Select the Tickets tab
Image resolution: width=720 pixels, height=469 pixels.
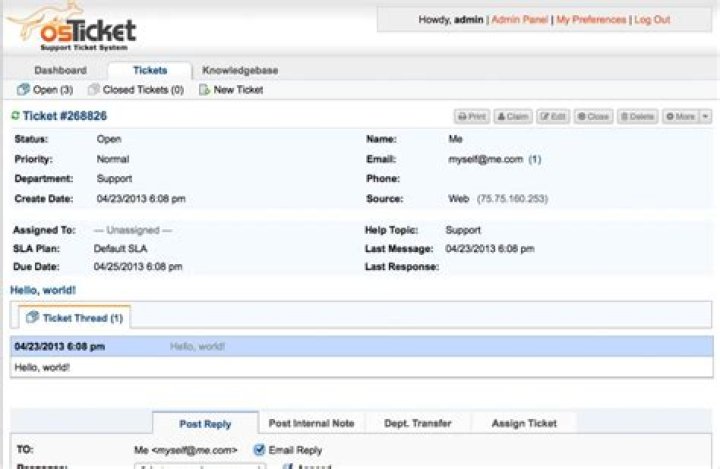150,70
